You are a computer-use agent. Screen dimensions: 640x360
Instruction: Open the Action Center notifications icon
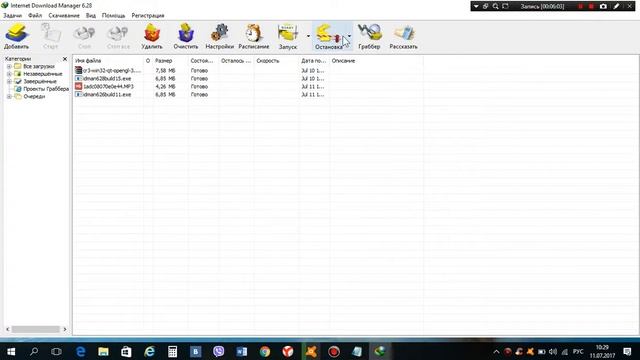coord(628,351)
